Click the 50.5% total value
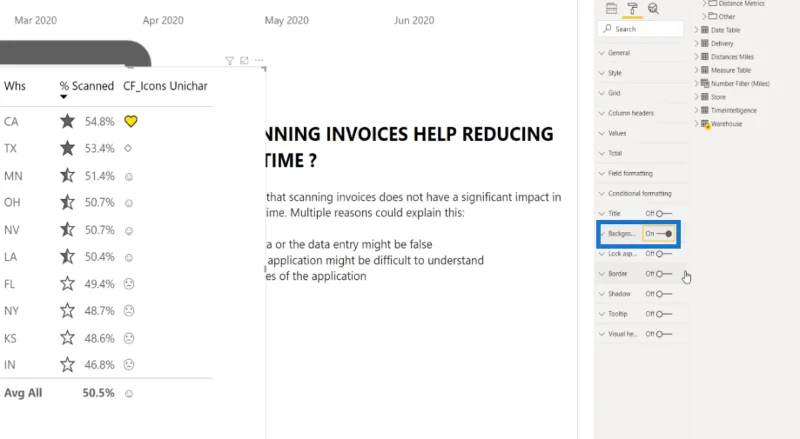The image size is (800, 439). [98, 393]
